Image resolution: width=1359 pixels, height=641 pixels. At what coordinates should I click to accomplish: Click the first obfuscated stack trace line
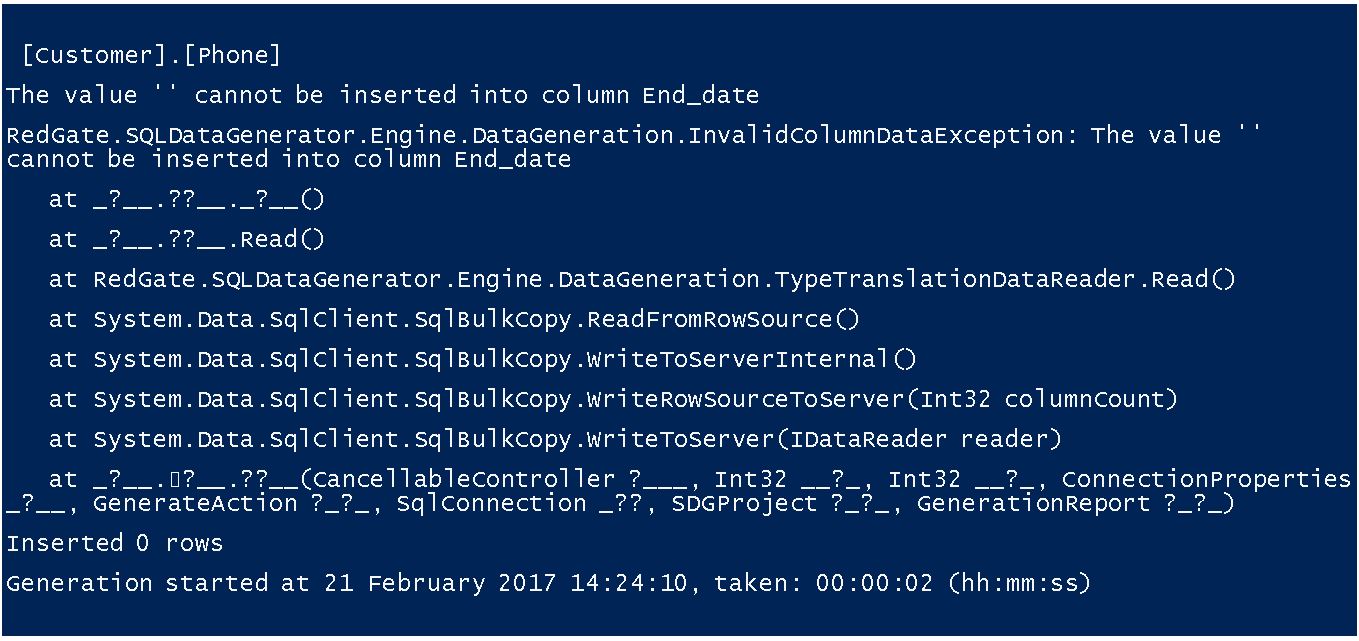coord(187,200)
